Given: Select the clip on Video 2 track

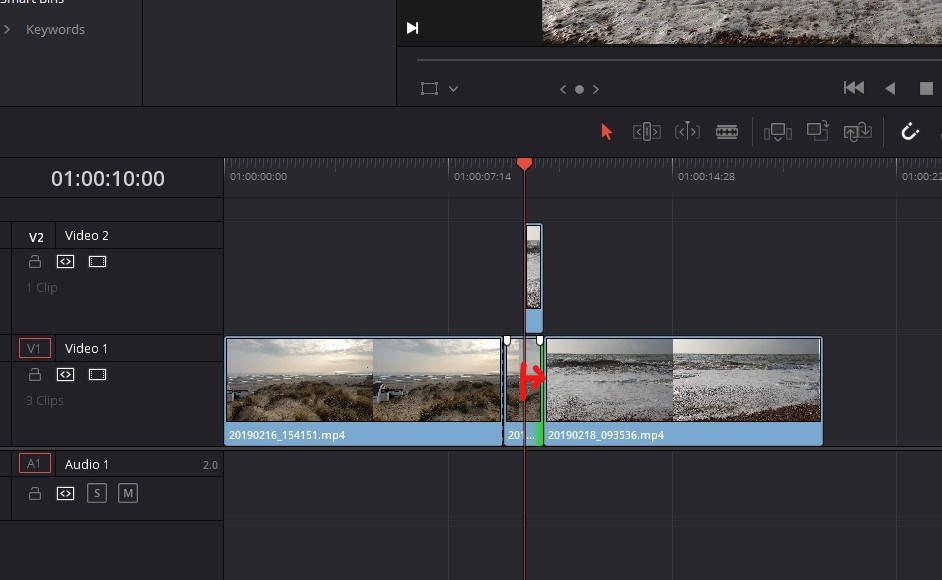Looking at the screenshot, I should [x=533, y=278].
